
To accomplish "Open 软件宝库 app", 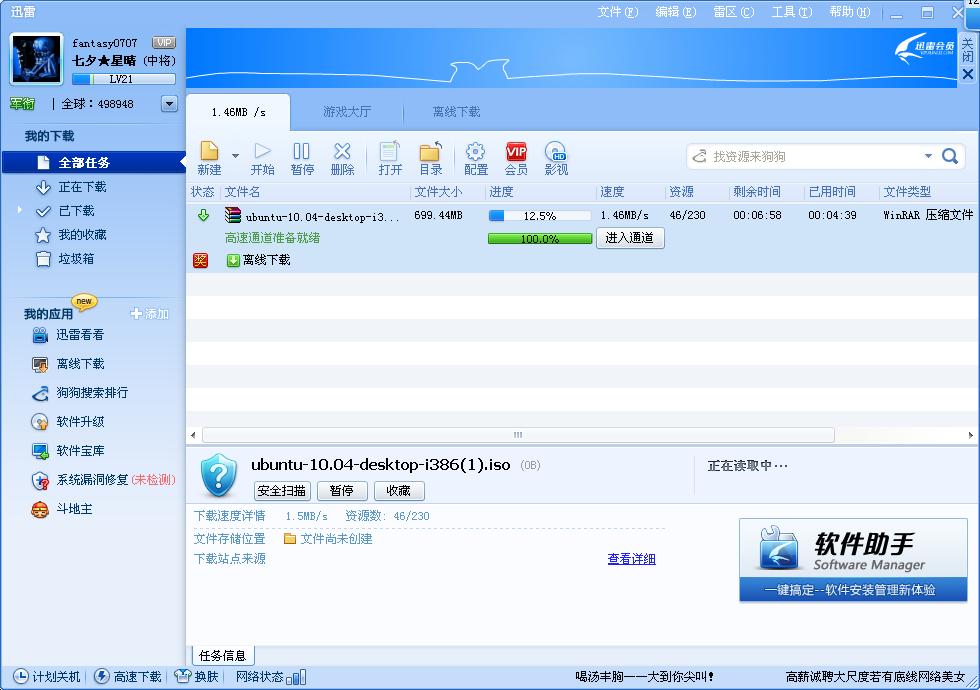I will [x=68, y=451].
